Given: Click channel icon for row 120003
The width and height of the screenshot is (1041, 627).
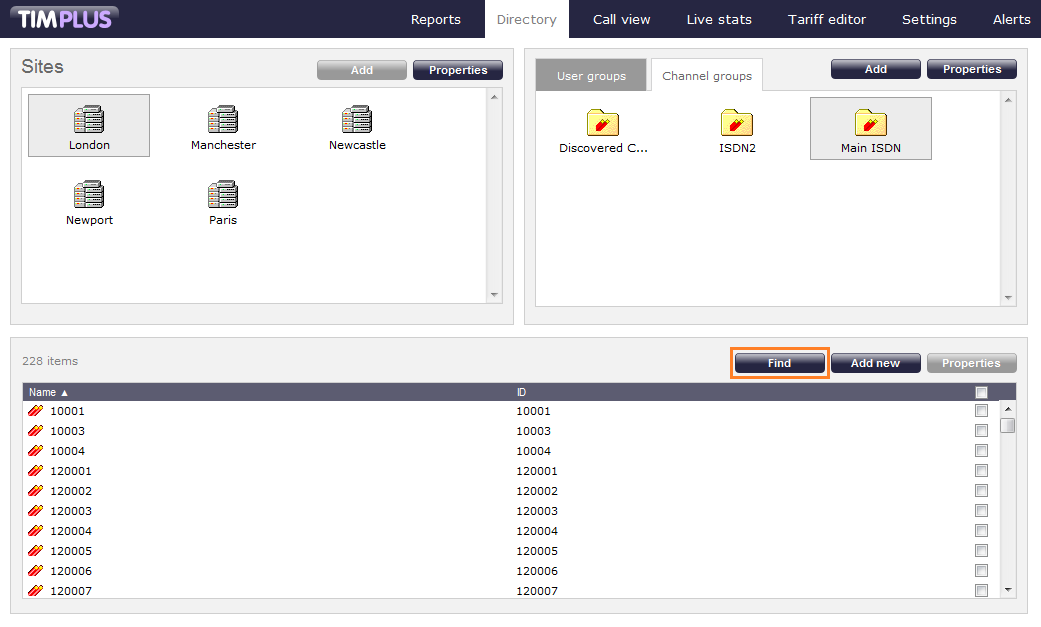Looking at the screenshot, I should pyautogui.click(x=36, y=511).
